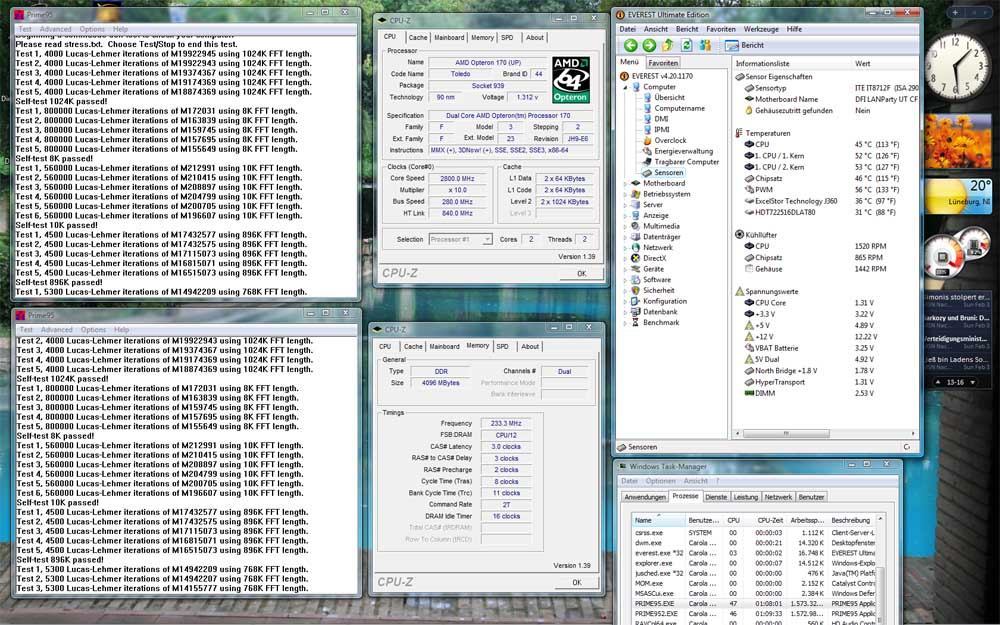Open Energieverwaltung in the EVEREST tree
The image size is (1000, 625).
coord(678,151)
